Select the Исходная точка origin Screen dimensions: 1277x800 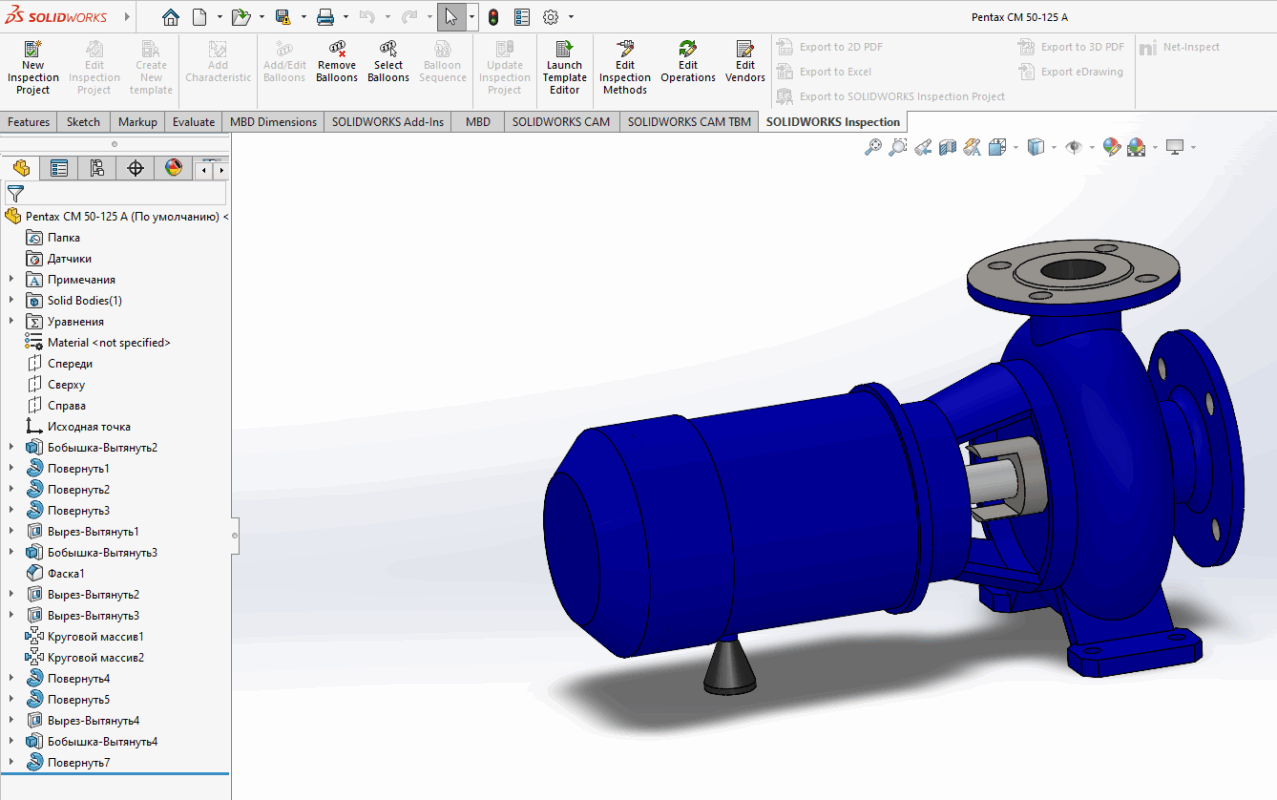(x=78, y=427)
